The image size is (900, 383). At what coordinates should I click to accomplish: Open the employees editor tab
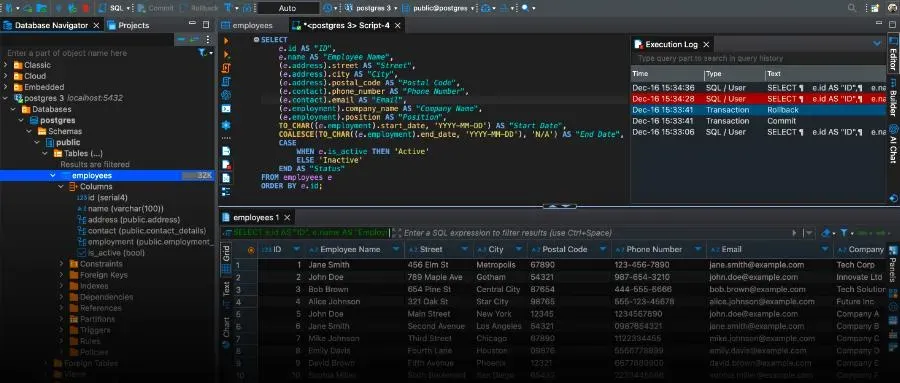[x=247, y=25]
